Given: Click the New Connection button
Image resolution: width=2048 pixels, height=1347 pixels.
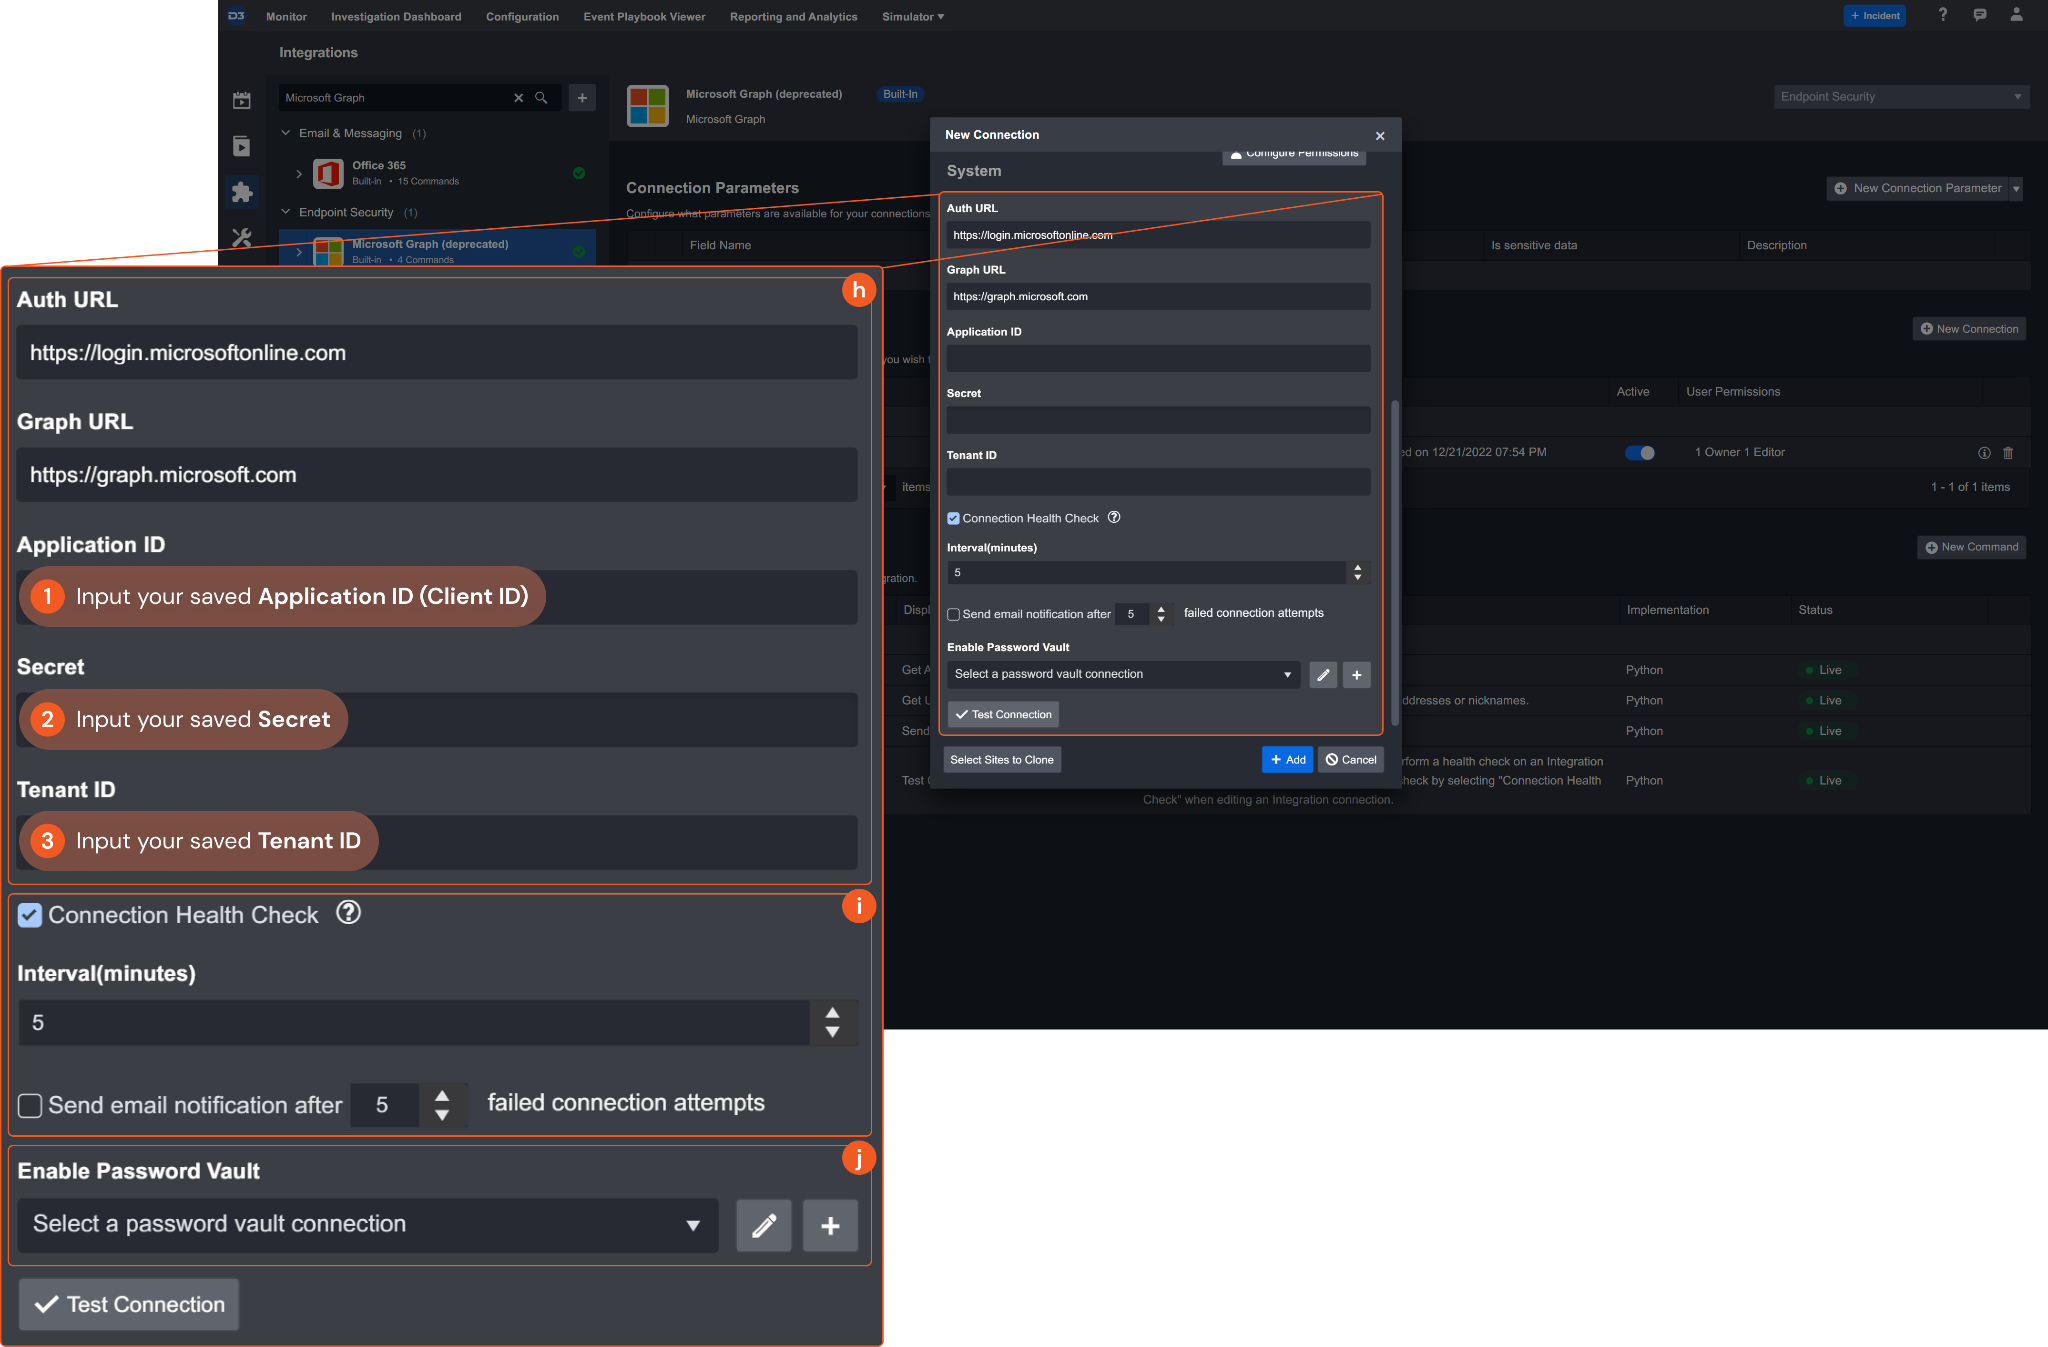Looking at the screenshot, I should [1970, 329].
